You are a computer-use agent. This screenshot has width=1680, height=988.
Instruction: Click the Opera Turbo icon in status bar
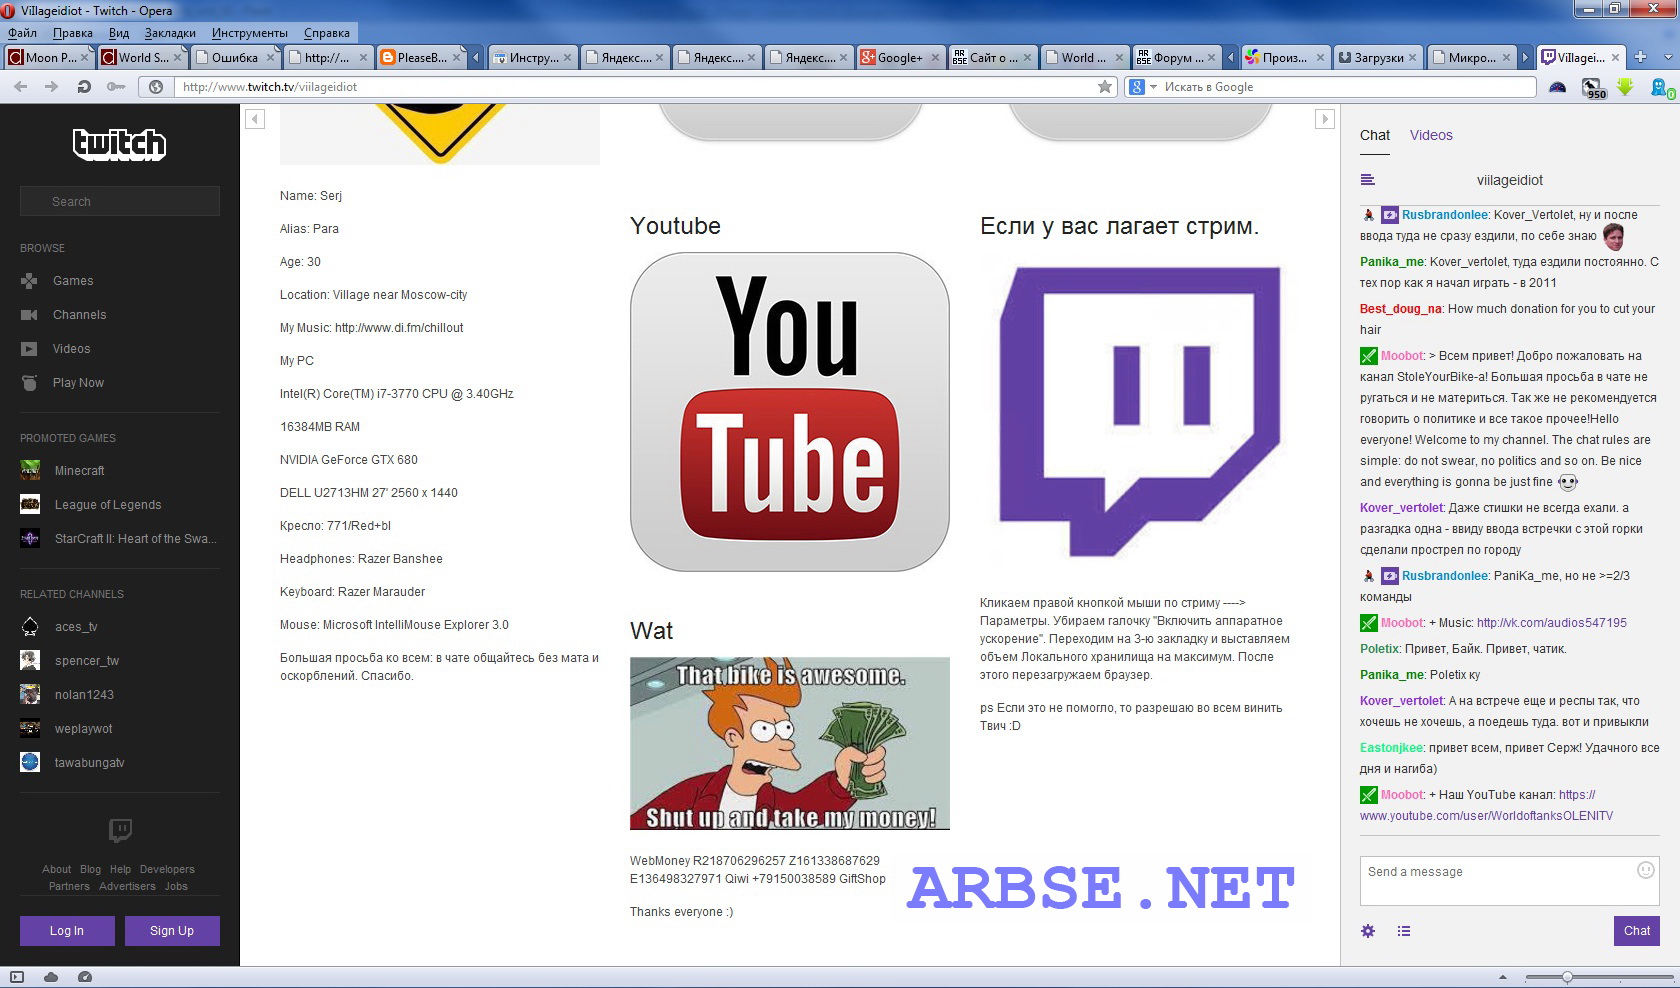tap(85, 977)
